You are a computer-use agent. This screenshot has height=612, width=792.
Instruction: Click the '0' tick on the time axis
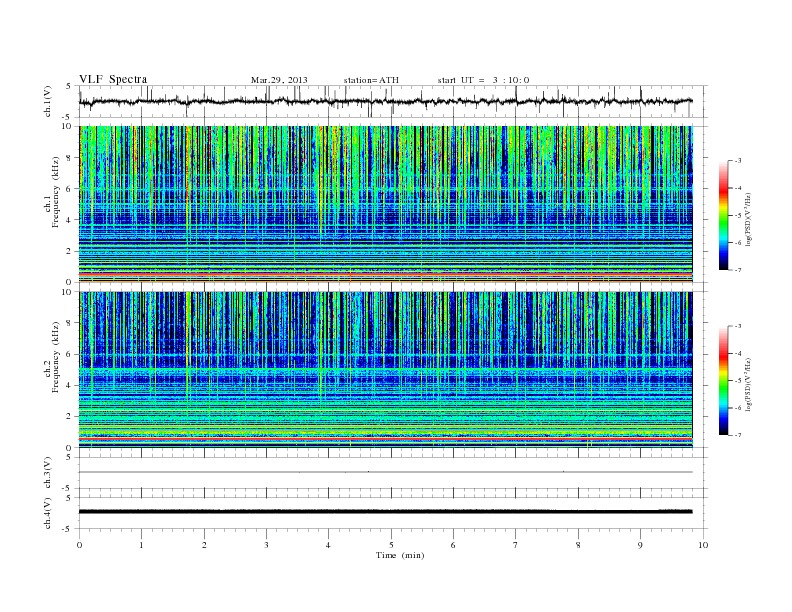pyautogui.click(x=79, y=545)
